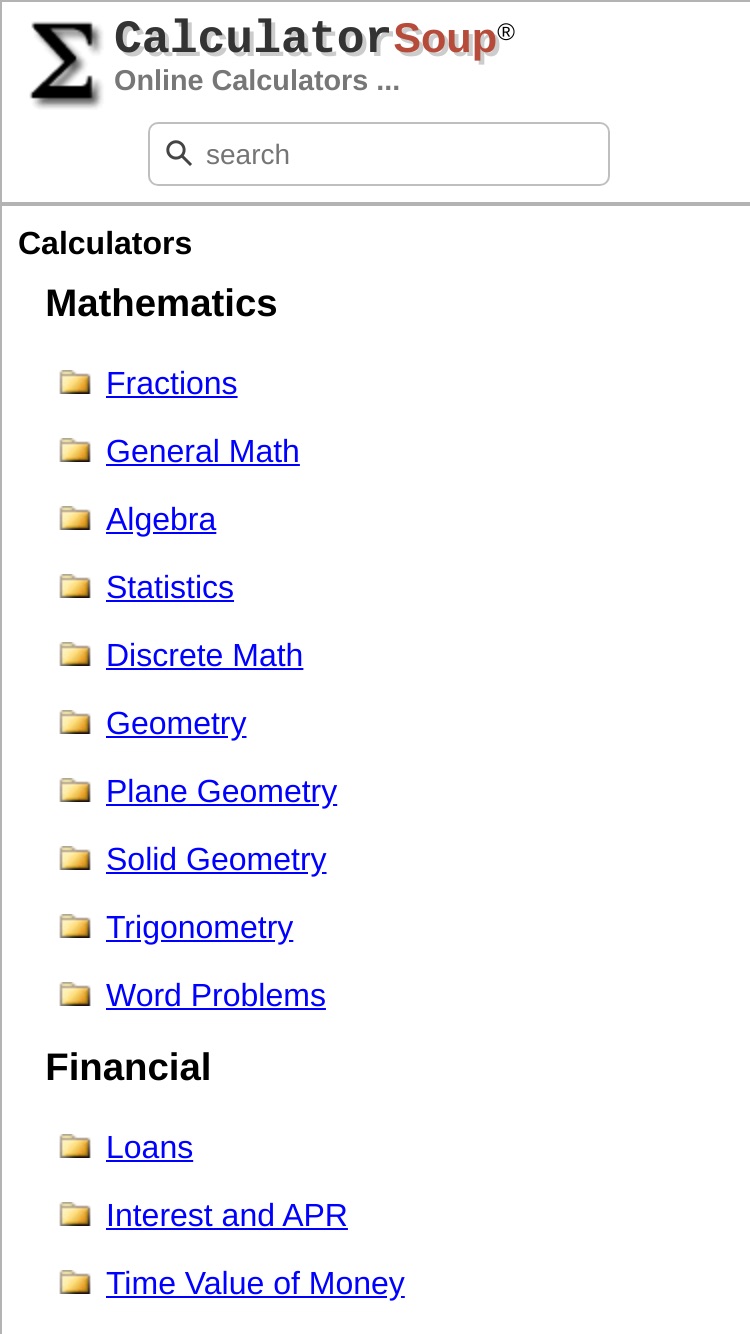Open the Plane Geometry link

(221, 791)
